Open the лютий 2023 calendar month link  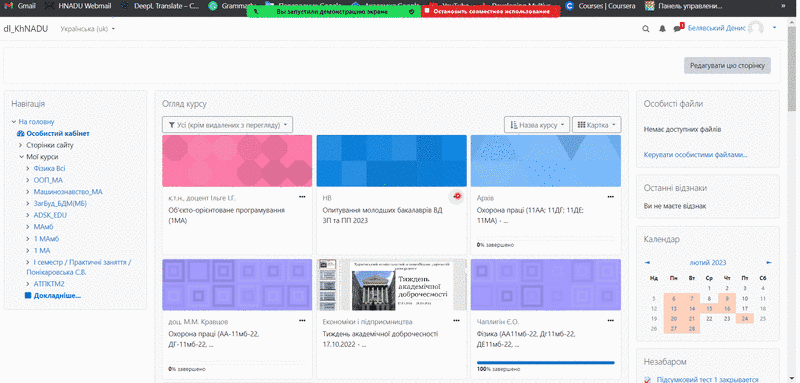708,263
